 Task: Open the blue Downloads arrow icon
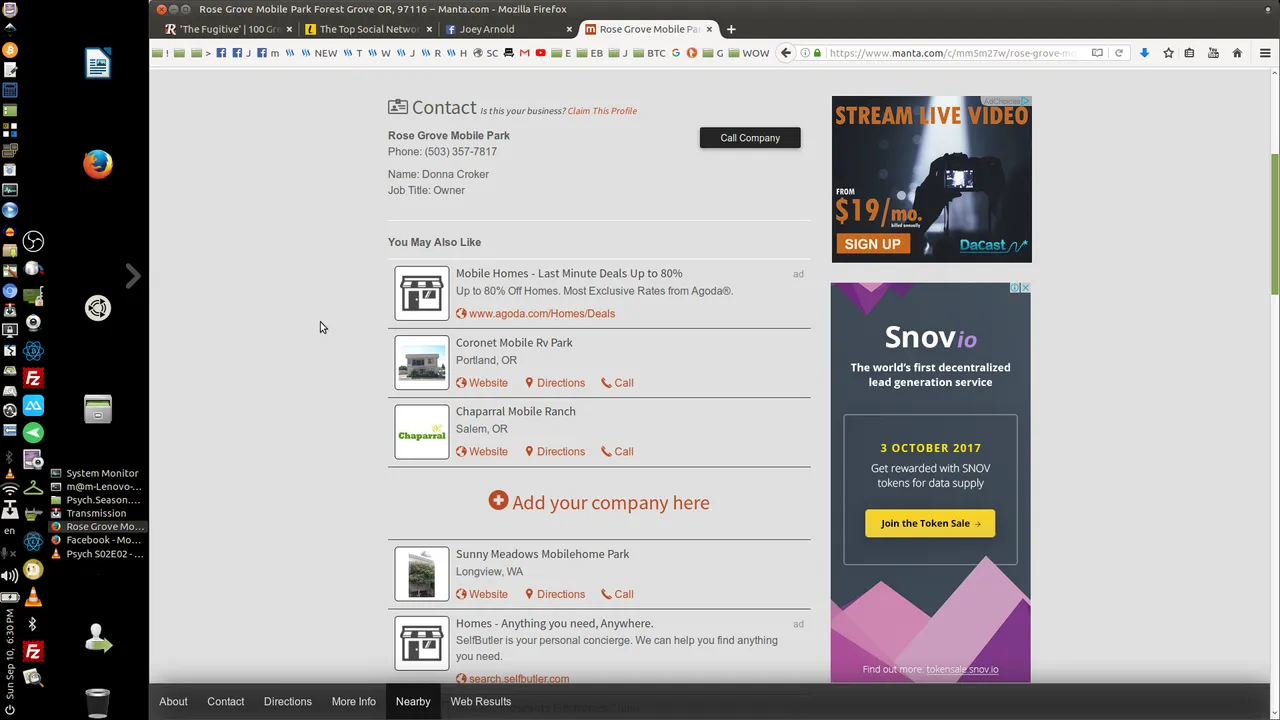[1145, 53]
